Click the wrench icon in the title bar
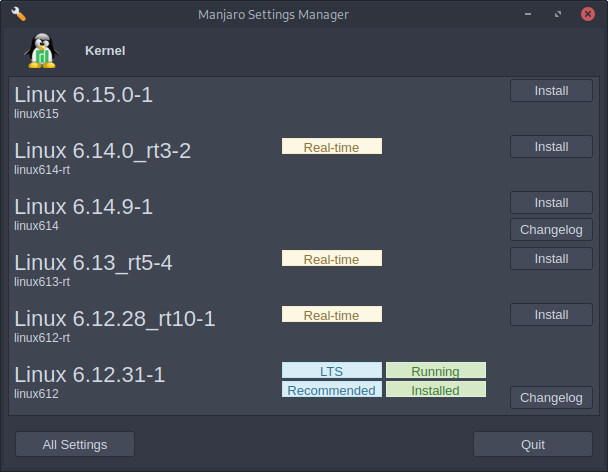Image resolution: width=608 pixels, height=472 pixels. (x=18, y=14)
